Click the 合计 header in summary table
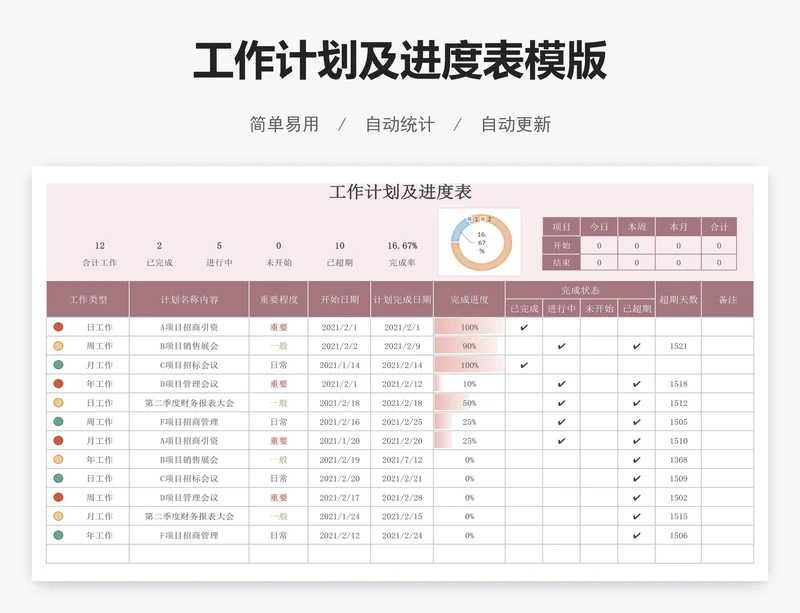 pos(719,227)
